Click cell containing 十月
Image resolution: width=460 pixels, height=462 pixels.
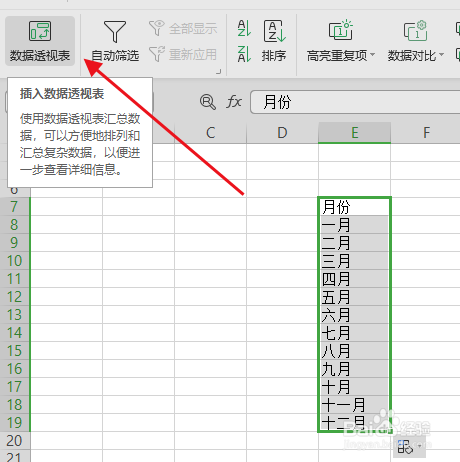click(x=354, y=387)
